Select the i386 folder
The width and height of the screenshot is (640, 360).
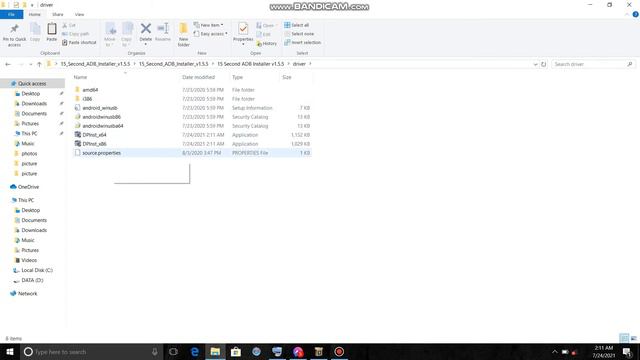point(87,99)
